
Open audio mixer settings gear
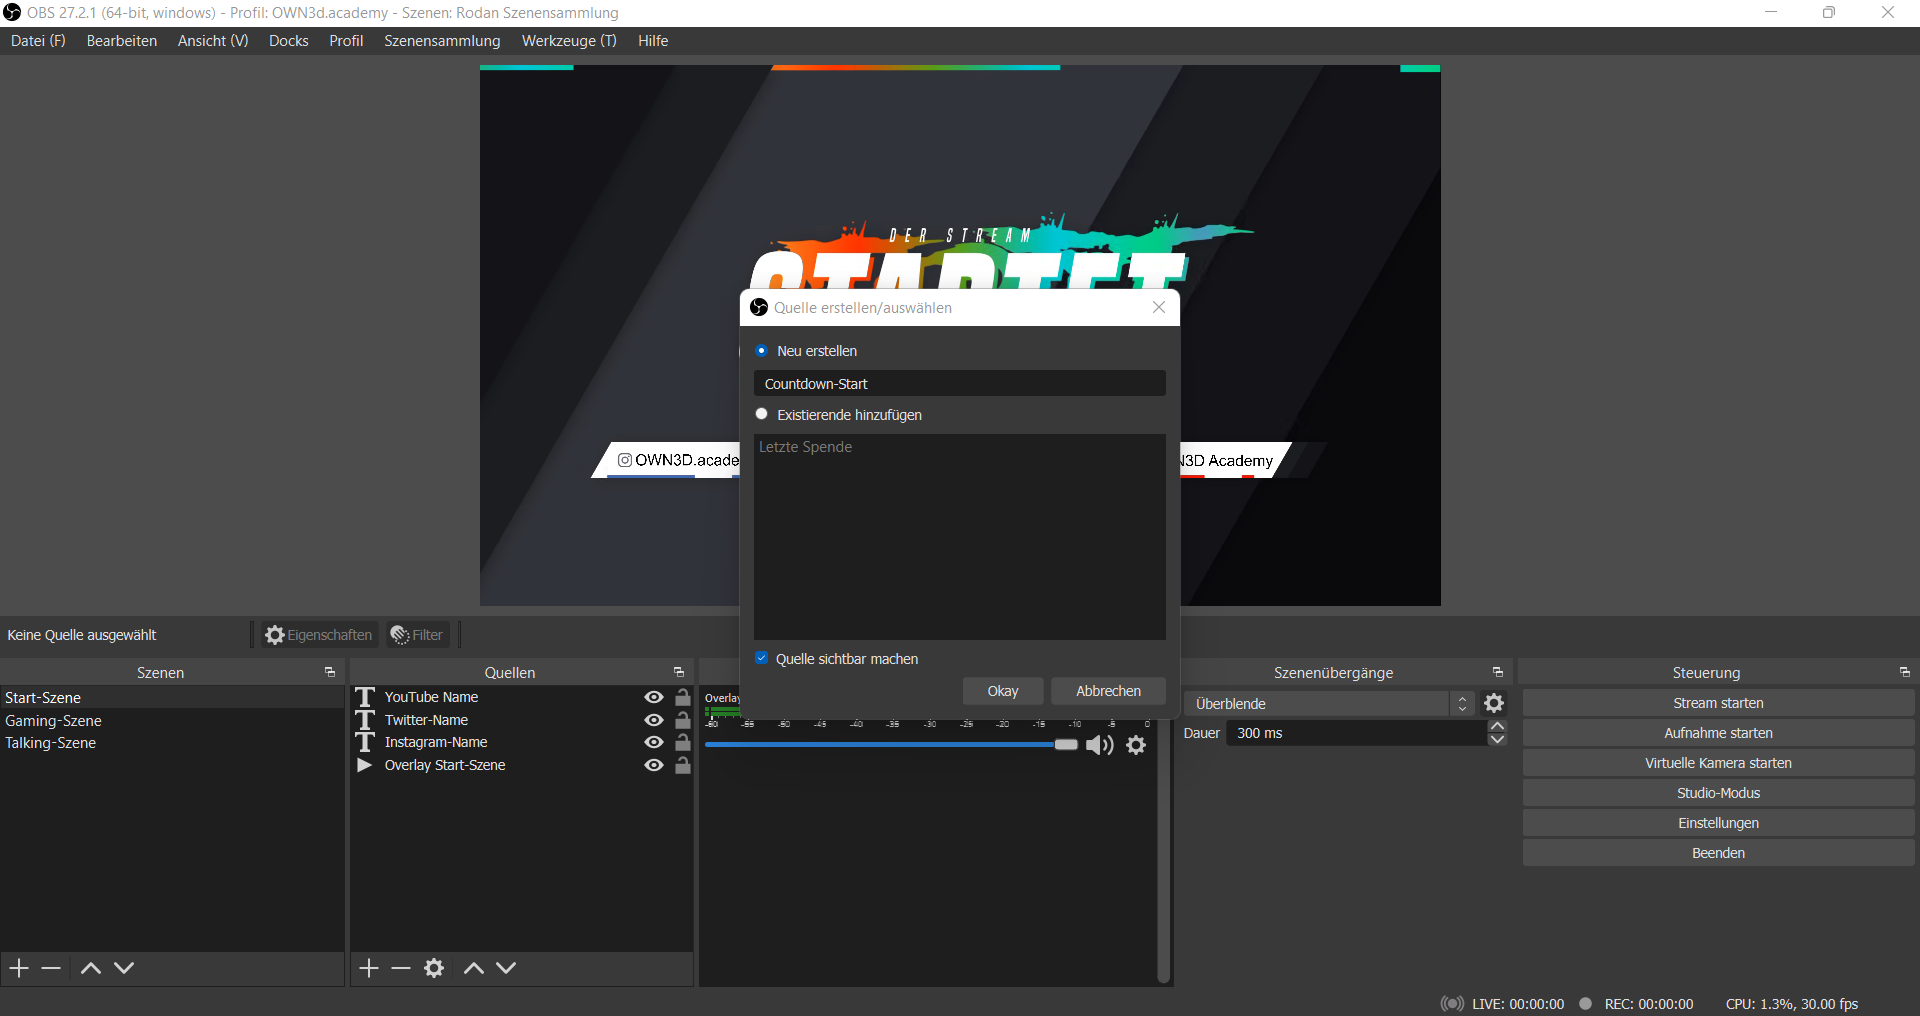(1136, 745)
